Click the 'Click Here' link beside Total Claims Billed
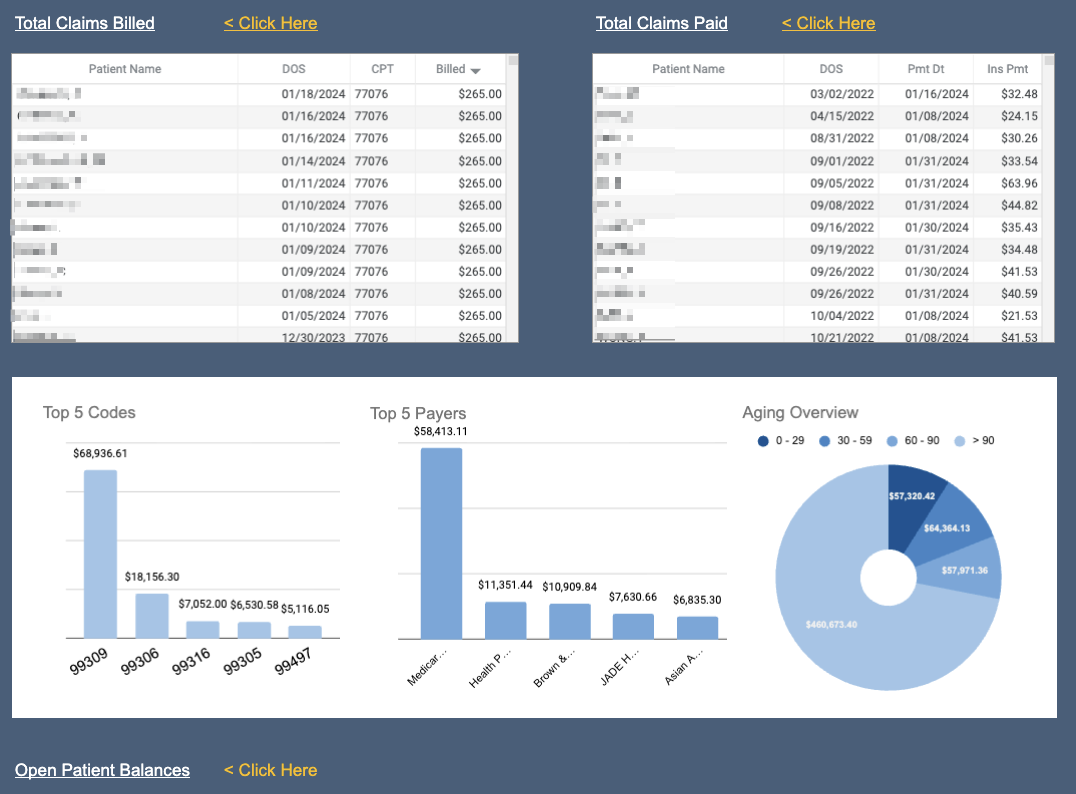 270,23
